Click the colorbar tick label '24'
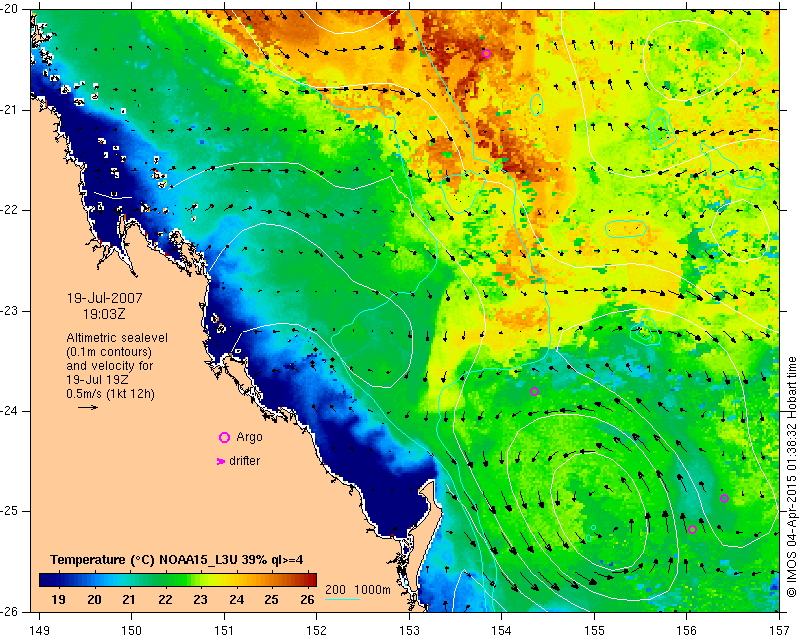Screen dimensions: 800x640 (236, 599)
